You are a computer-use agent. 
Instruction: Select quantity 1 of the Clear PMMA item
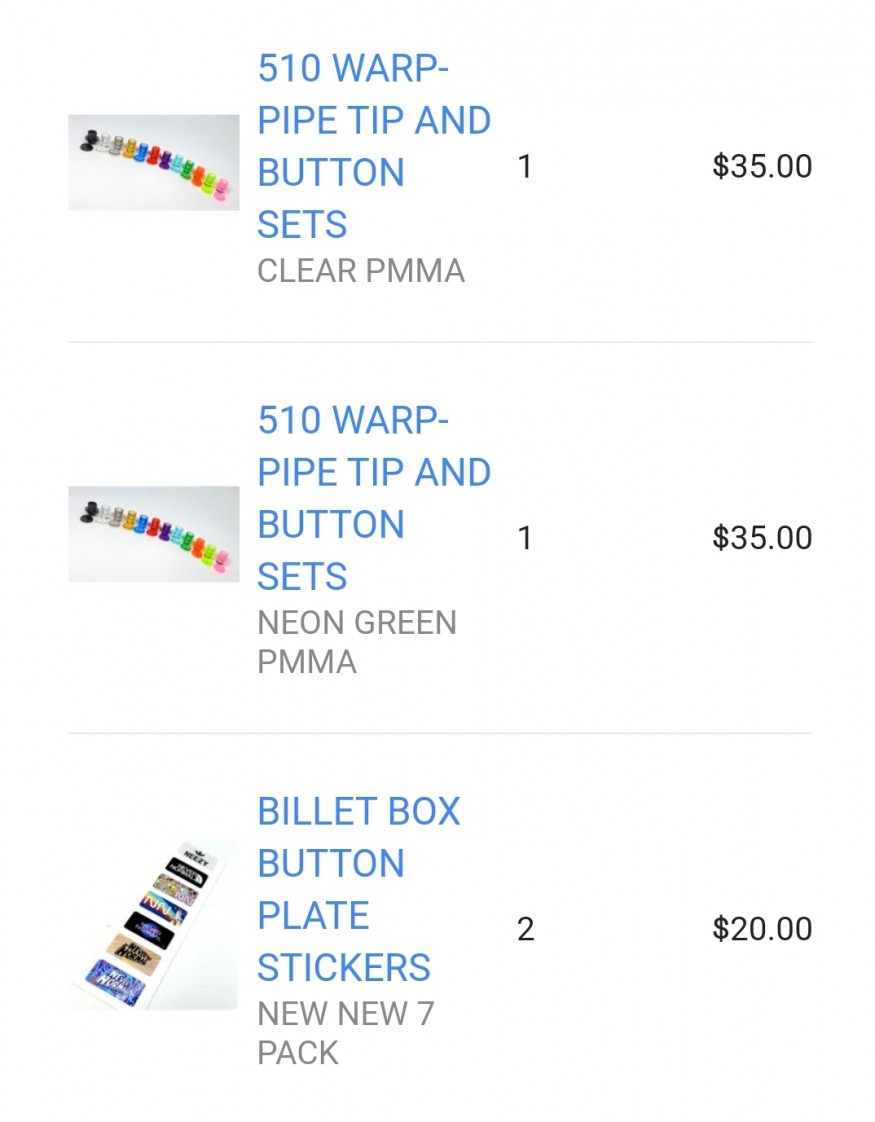click(524, 167)
